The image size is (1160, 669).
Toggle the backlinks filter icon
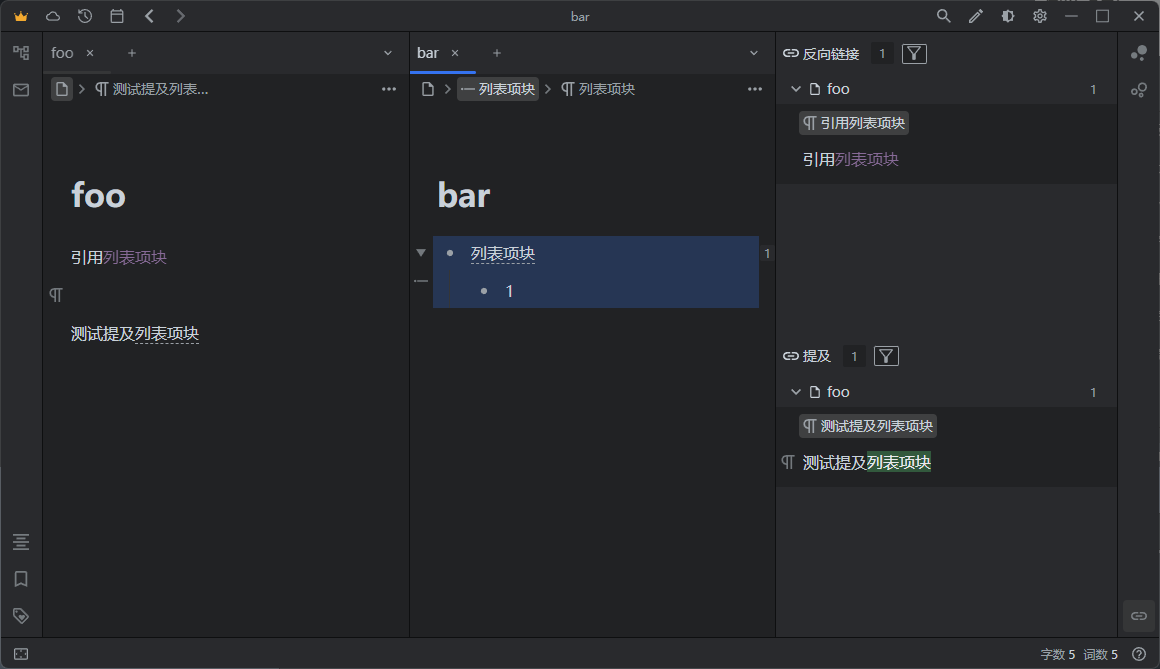pyautogui.click(x=914, y=54)
